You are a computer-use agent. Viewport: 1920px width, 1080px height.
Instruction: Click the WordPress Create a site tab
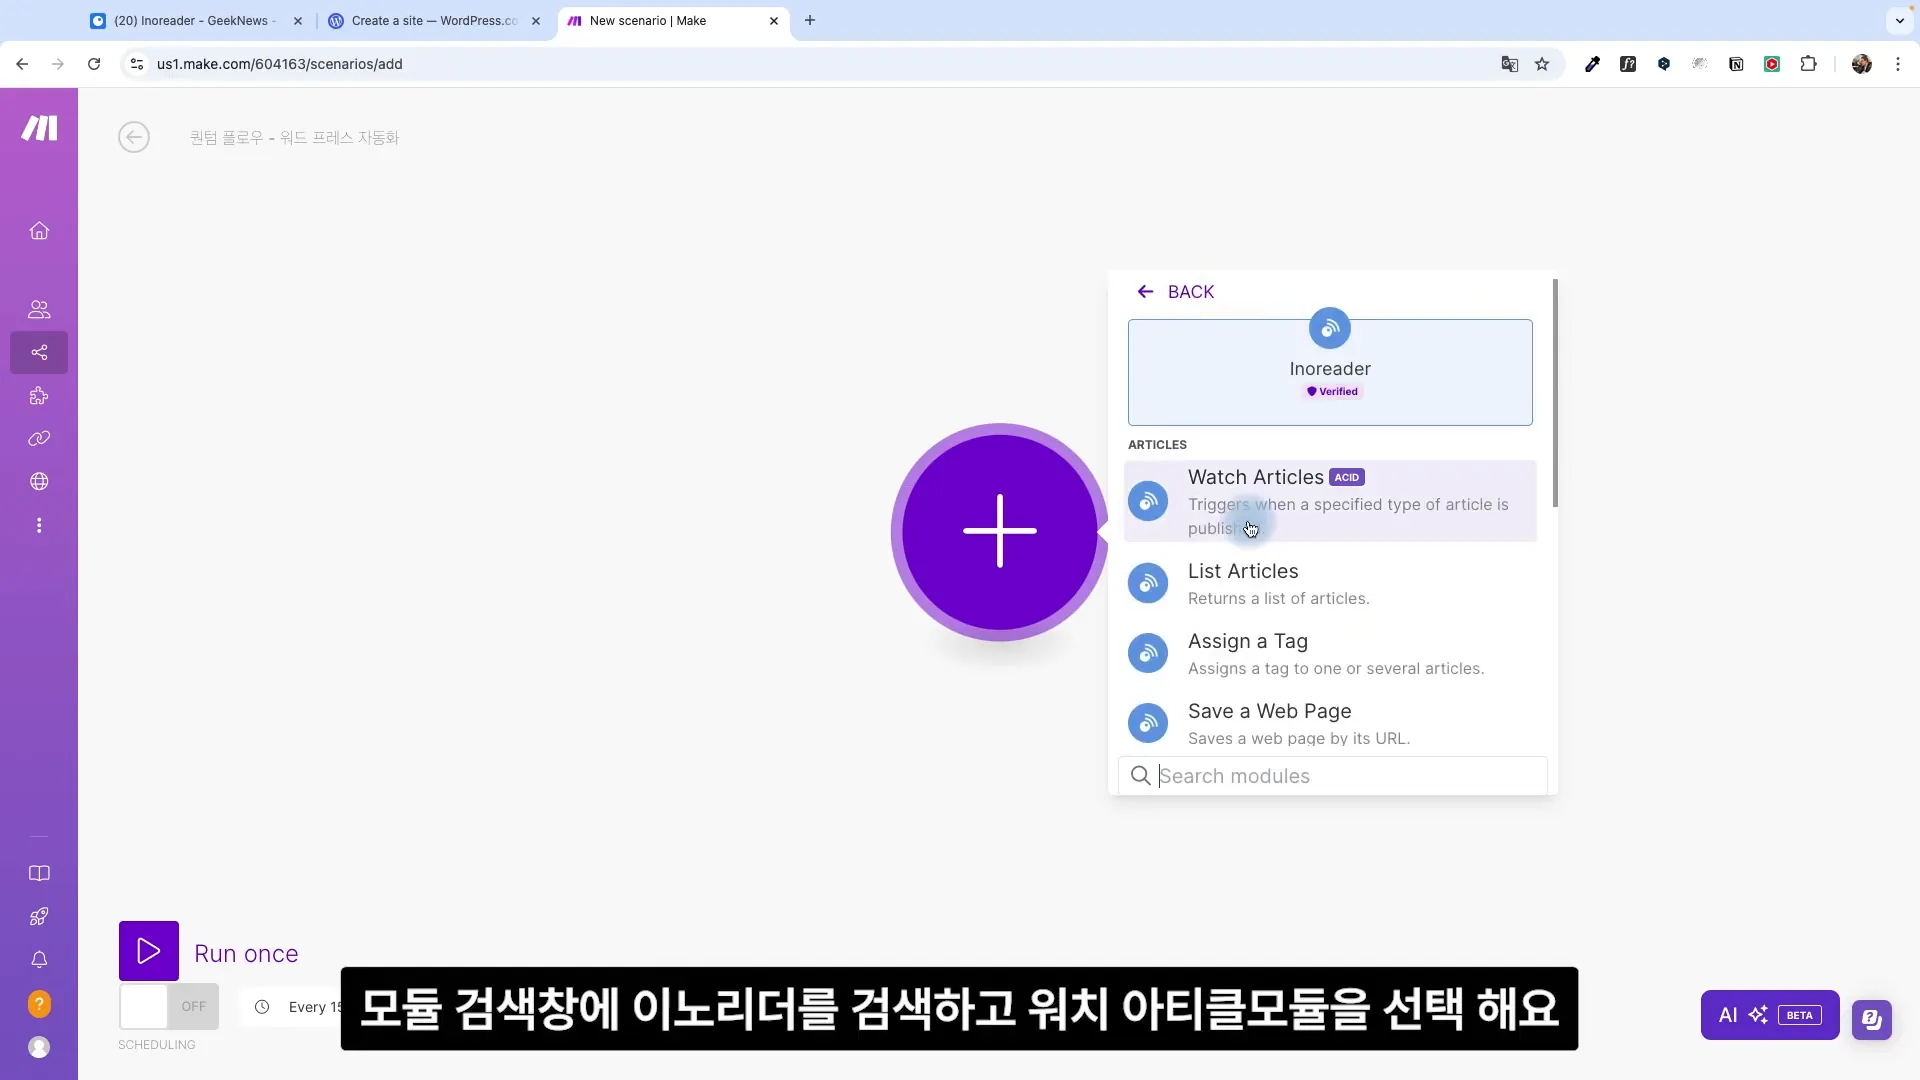435,20
